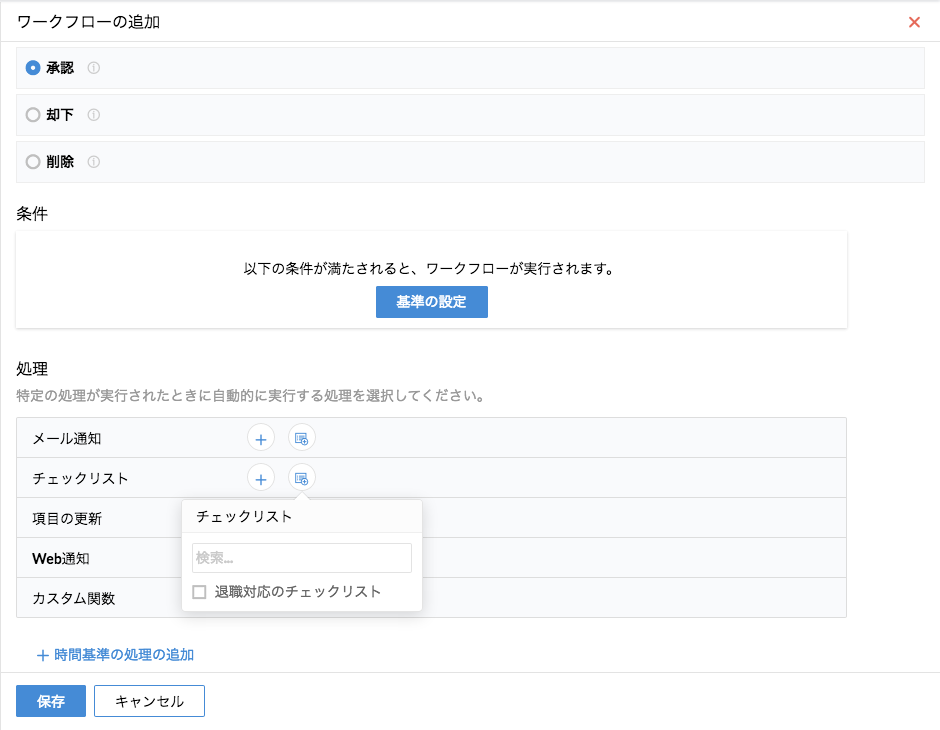Choose the 削除 radio option

[33, 162]
